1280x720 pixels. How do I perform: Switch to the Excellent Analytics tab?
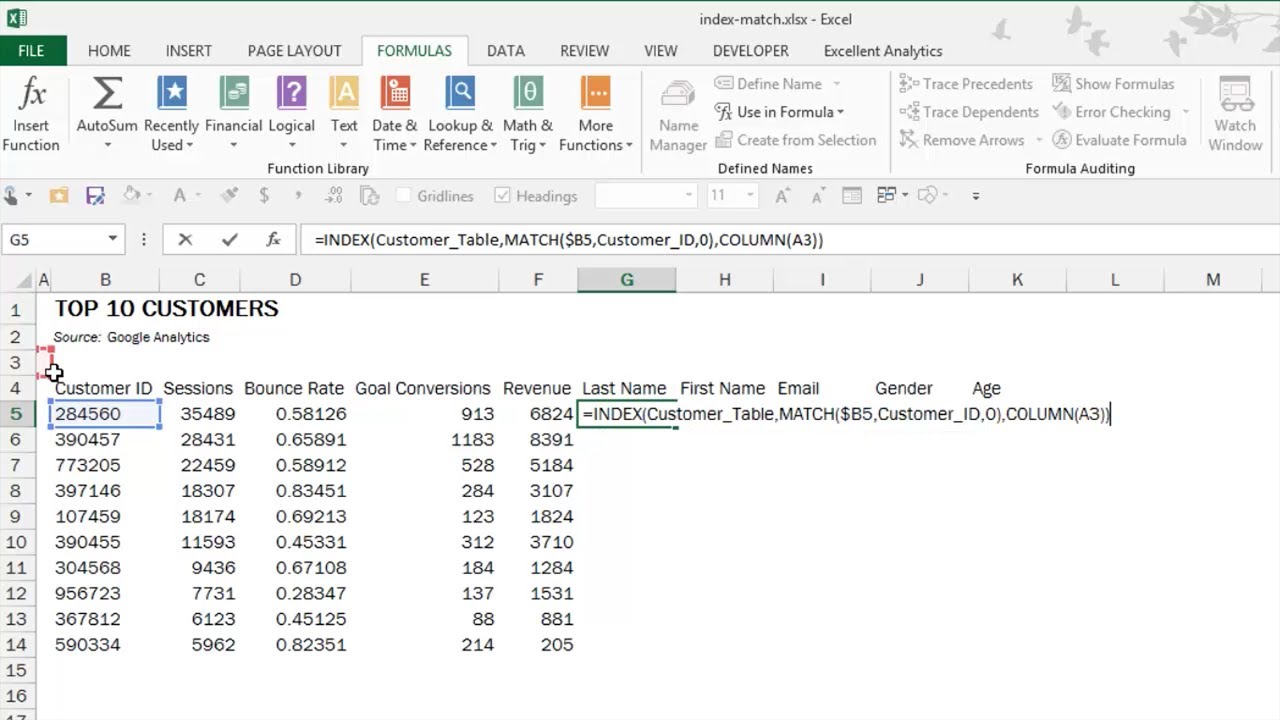(883, 51)
